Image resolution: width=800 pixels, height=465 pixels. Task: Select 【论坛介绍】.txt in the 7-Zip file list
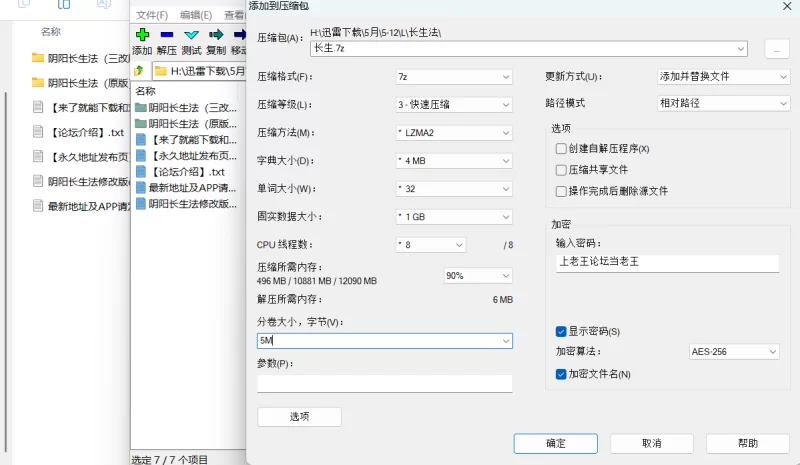(x=187, y=171)
